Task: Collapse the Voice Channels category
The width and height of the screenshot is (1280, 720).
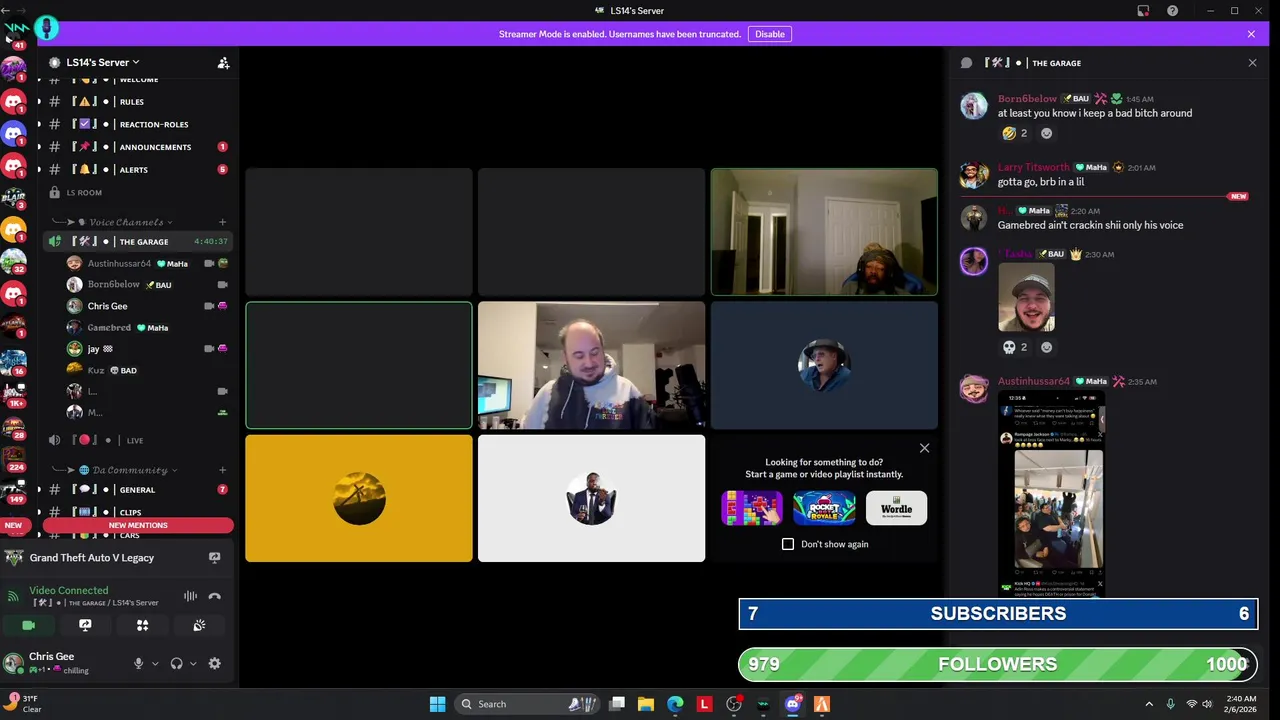Action: coord(126,222)
